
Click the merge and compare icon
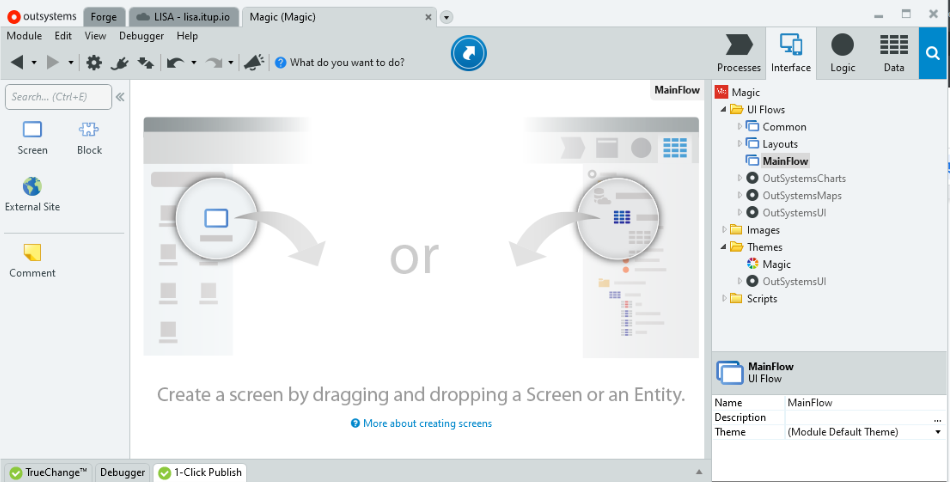point(145,62)
